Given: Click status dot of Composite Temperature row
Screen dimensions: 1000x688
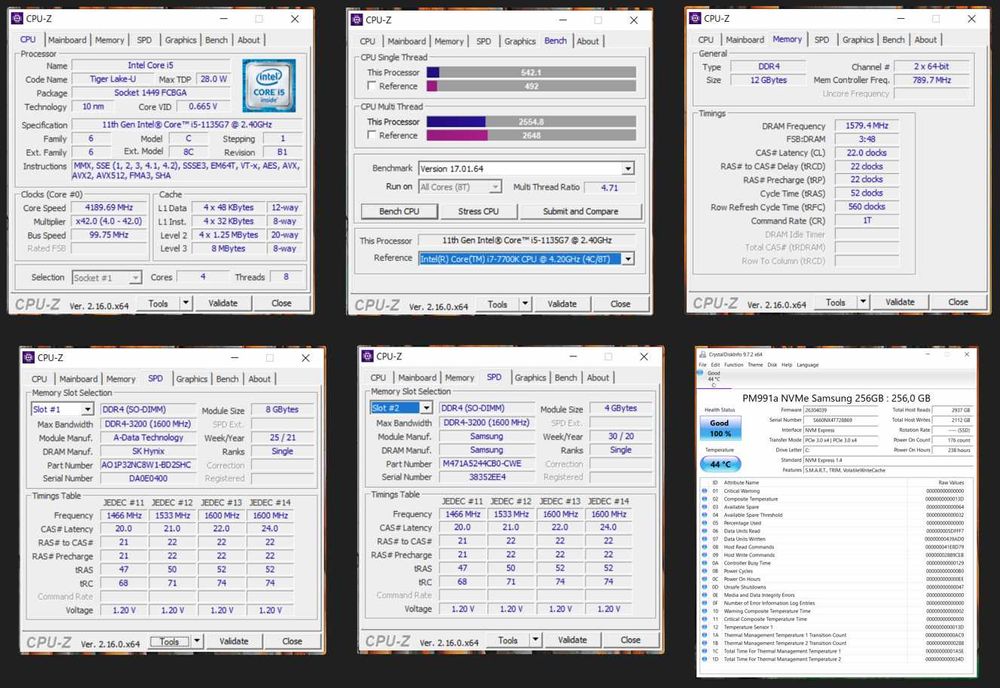Looking at the screenshot, I should tap(705, 499).
